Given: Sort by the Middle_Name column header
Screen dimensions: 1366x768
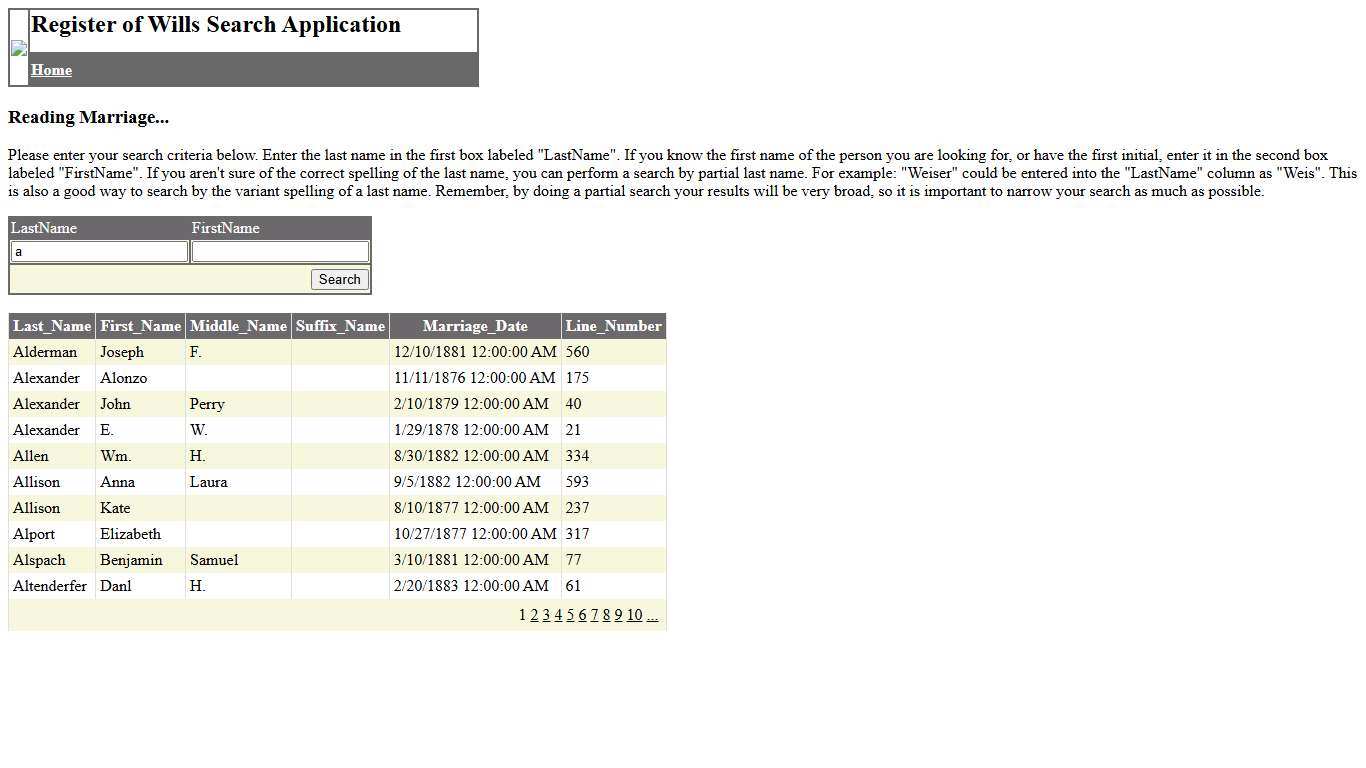Looking at the screenshot, I should [237, 325].
